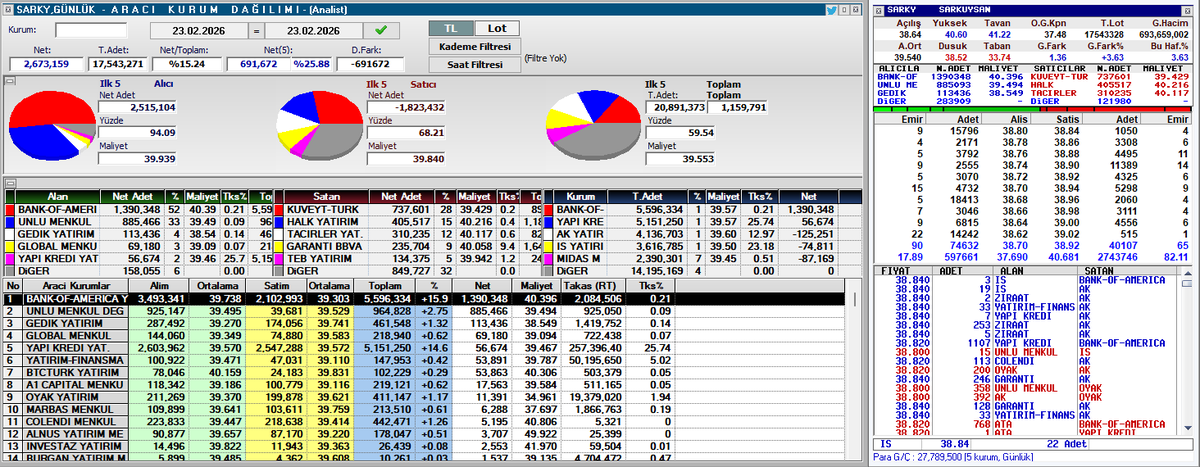Viewport: 1200px width, 467px height.
Task: Click the end date field after equals sign
Action: (x=313, y=30)
